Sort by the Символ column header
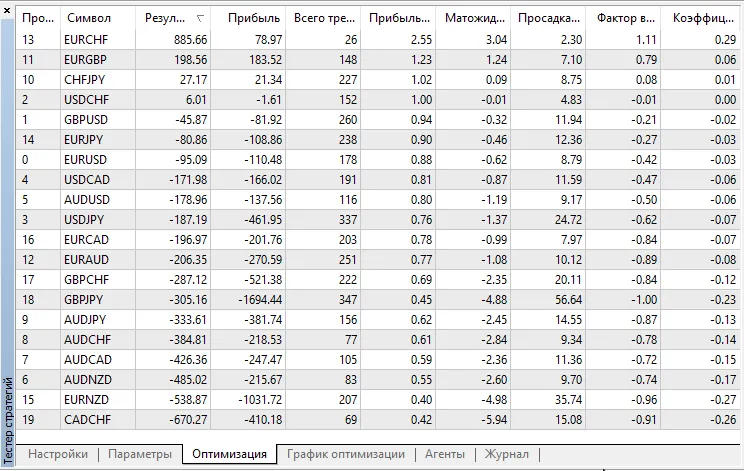The height and width of the screenshot is (471, 744). pos(90,18)
